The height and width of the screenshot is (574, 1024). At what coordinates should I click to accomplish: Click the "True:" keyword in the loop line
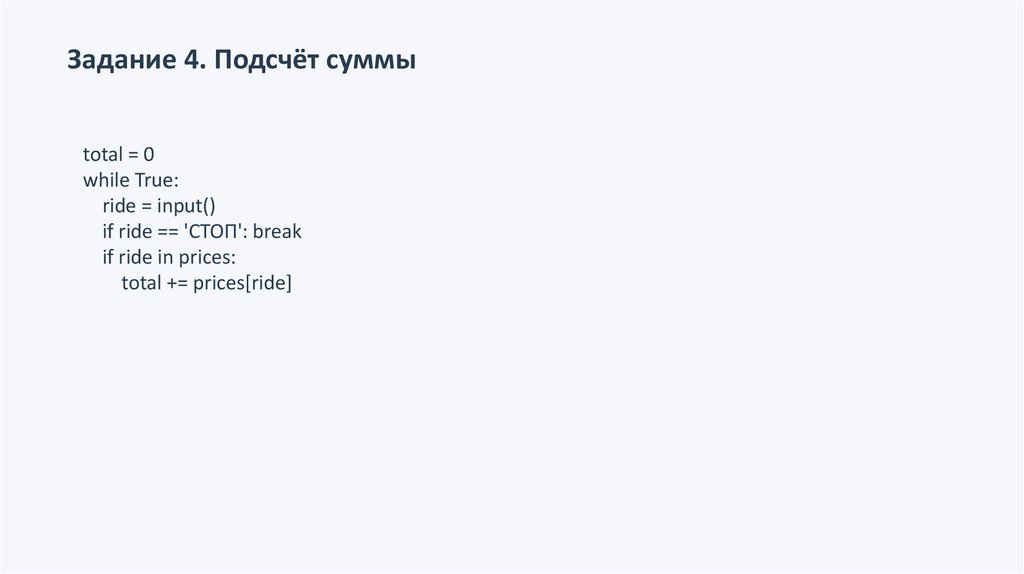(x=155, y=181)
